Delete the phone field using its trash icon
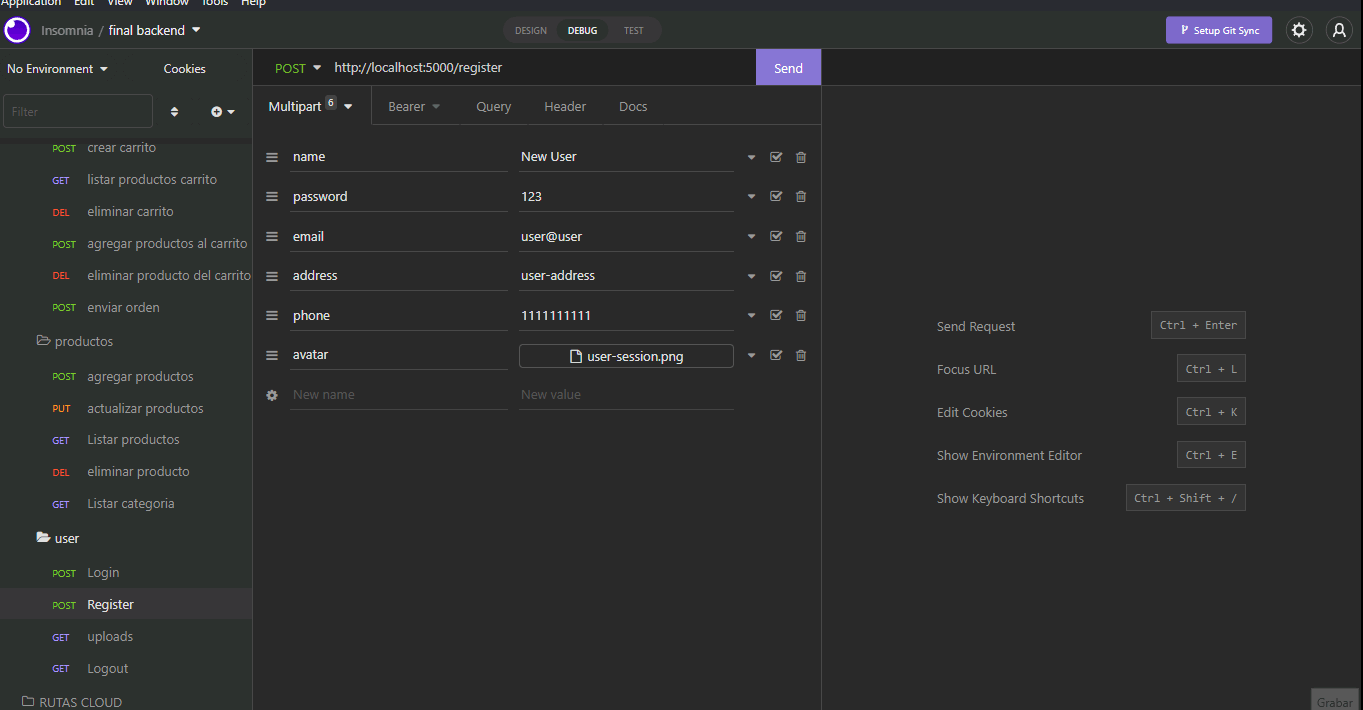This screenshot has width=1363, height=710. (800, 315)
